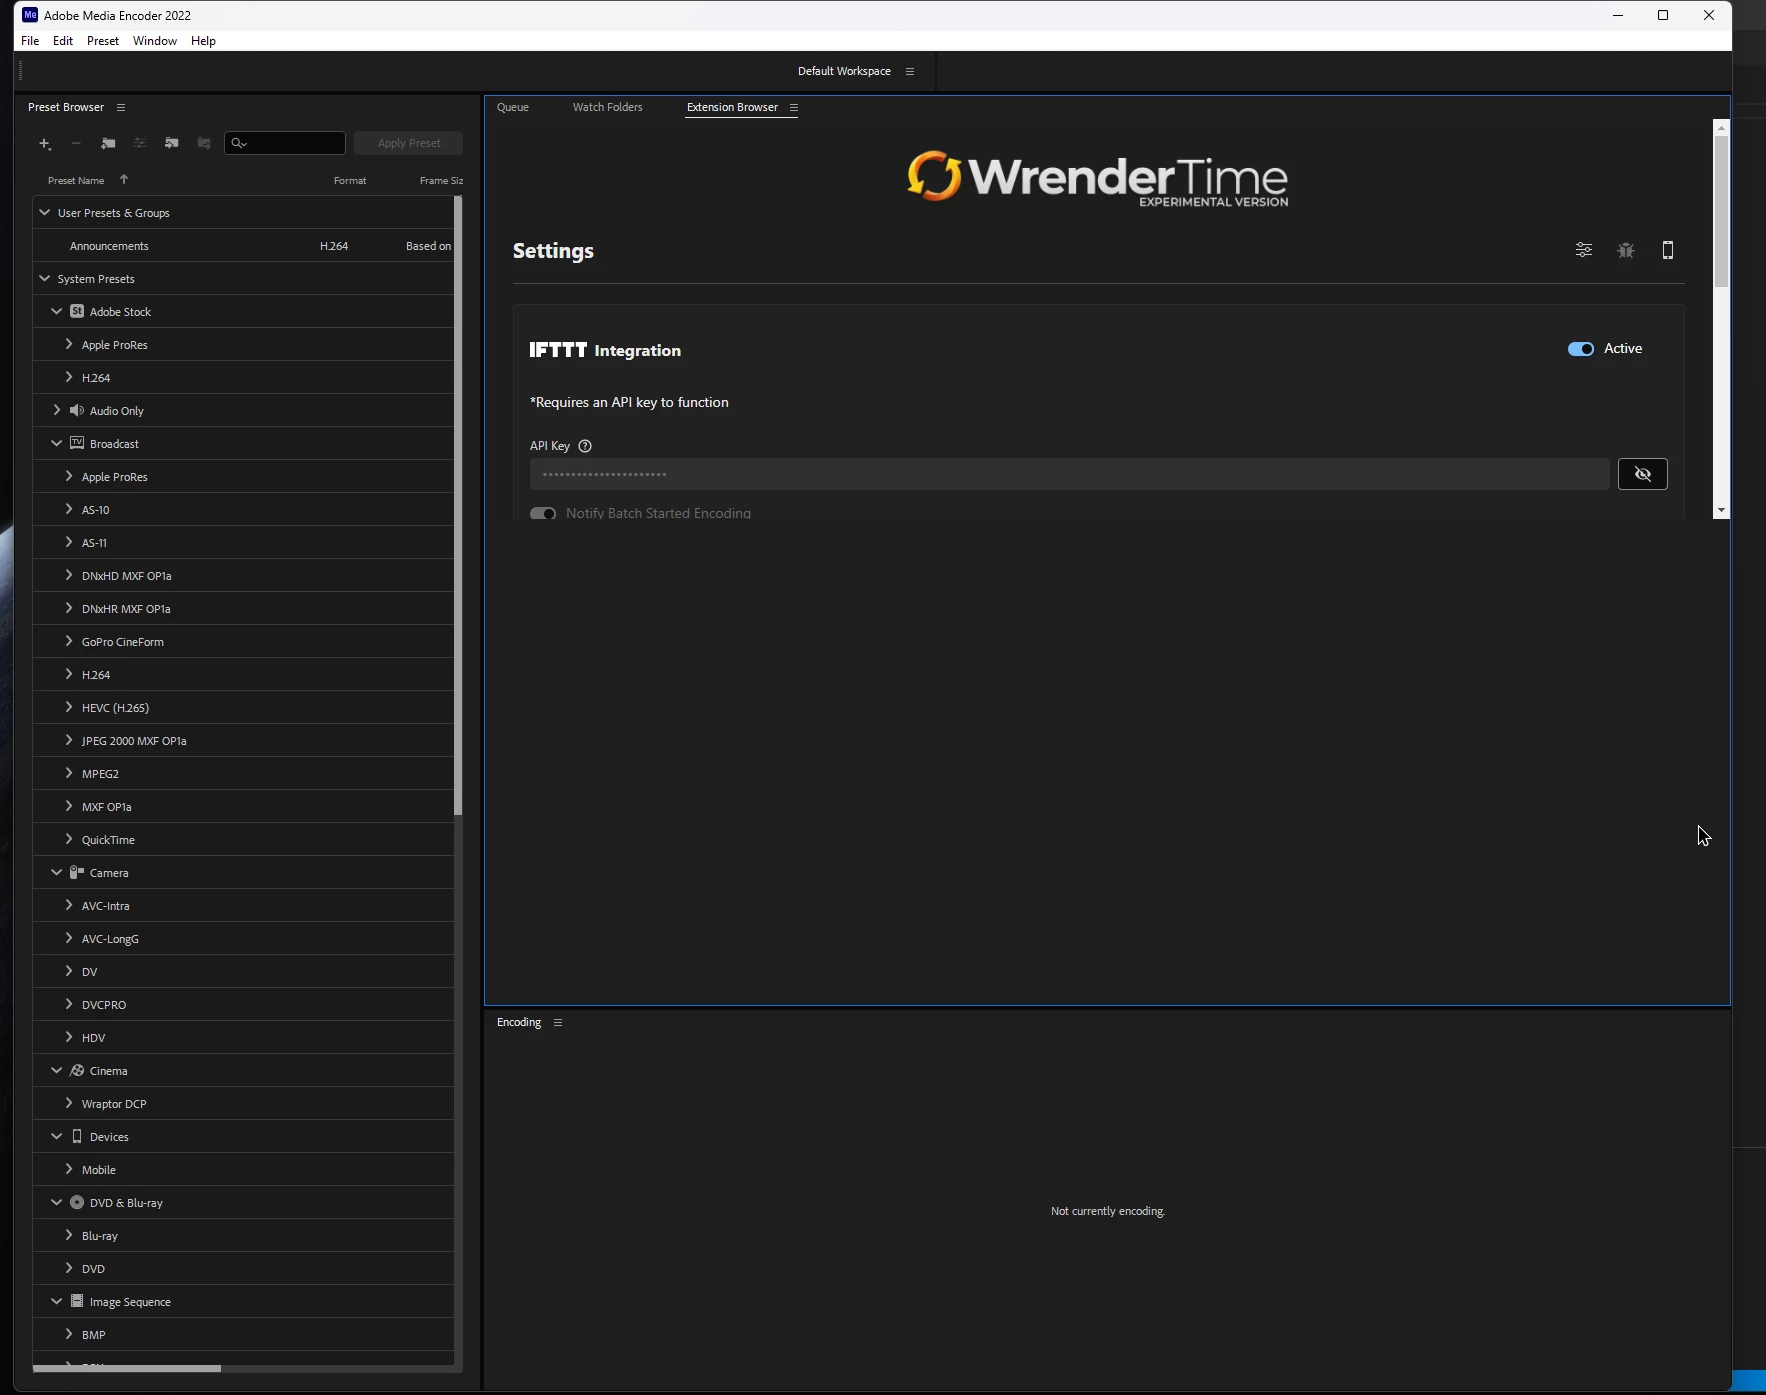The height and width of the screenshot is (1395, 1766).
Task: Open the search filter dropdown in Preset Browser
Action: coord(239,143)
